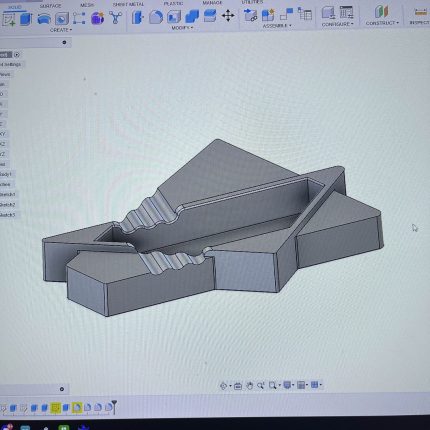
Task: Click the Construct Offset Plane icon
Action: (x=381, y=12)
